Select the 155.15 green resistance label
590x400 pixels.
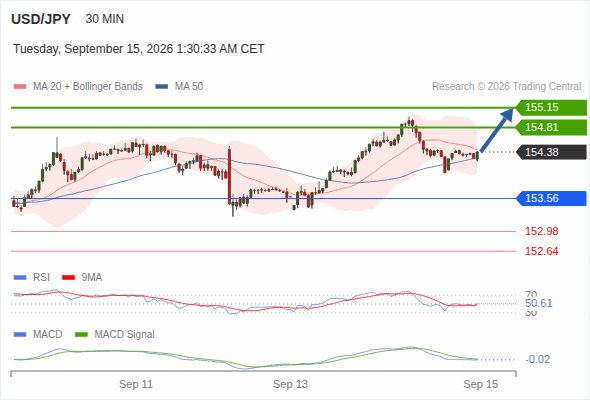click(x=551, y=108)
